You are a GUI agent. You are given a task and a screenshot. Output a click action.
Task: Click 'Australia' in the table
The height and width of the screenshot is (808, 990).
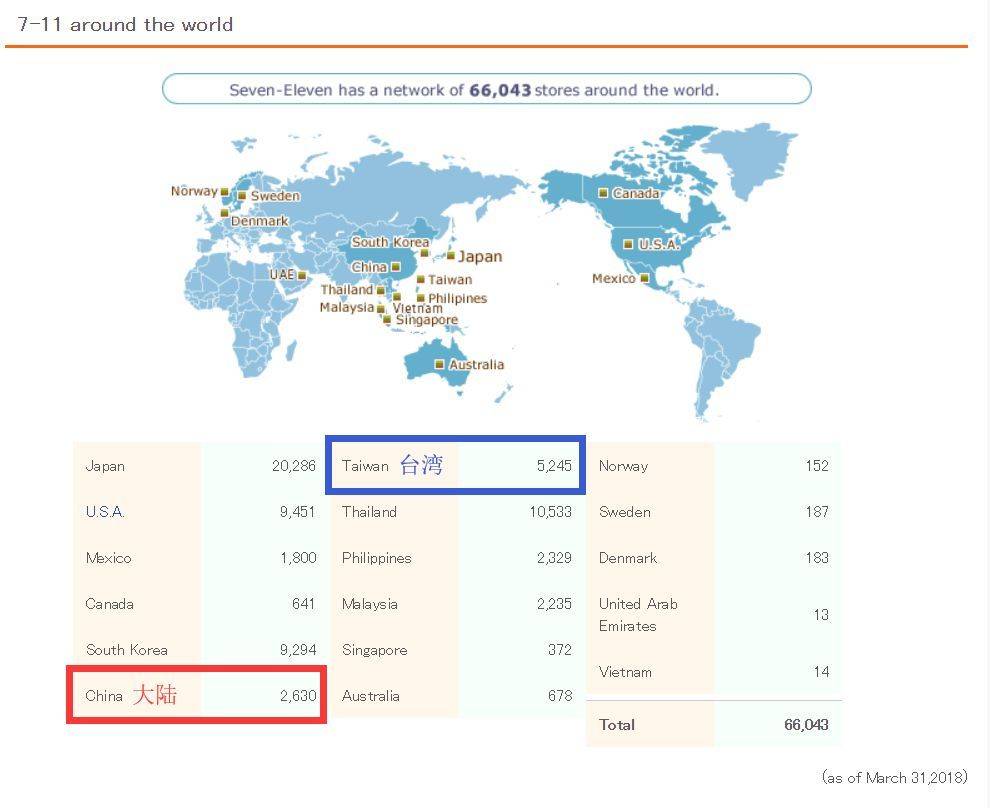click(371, 696)
